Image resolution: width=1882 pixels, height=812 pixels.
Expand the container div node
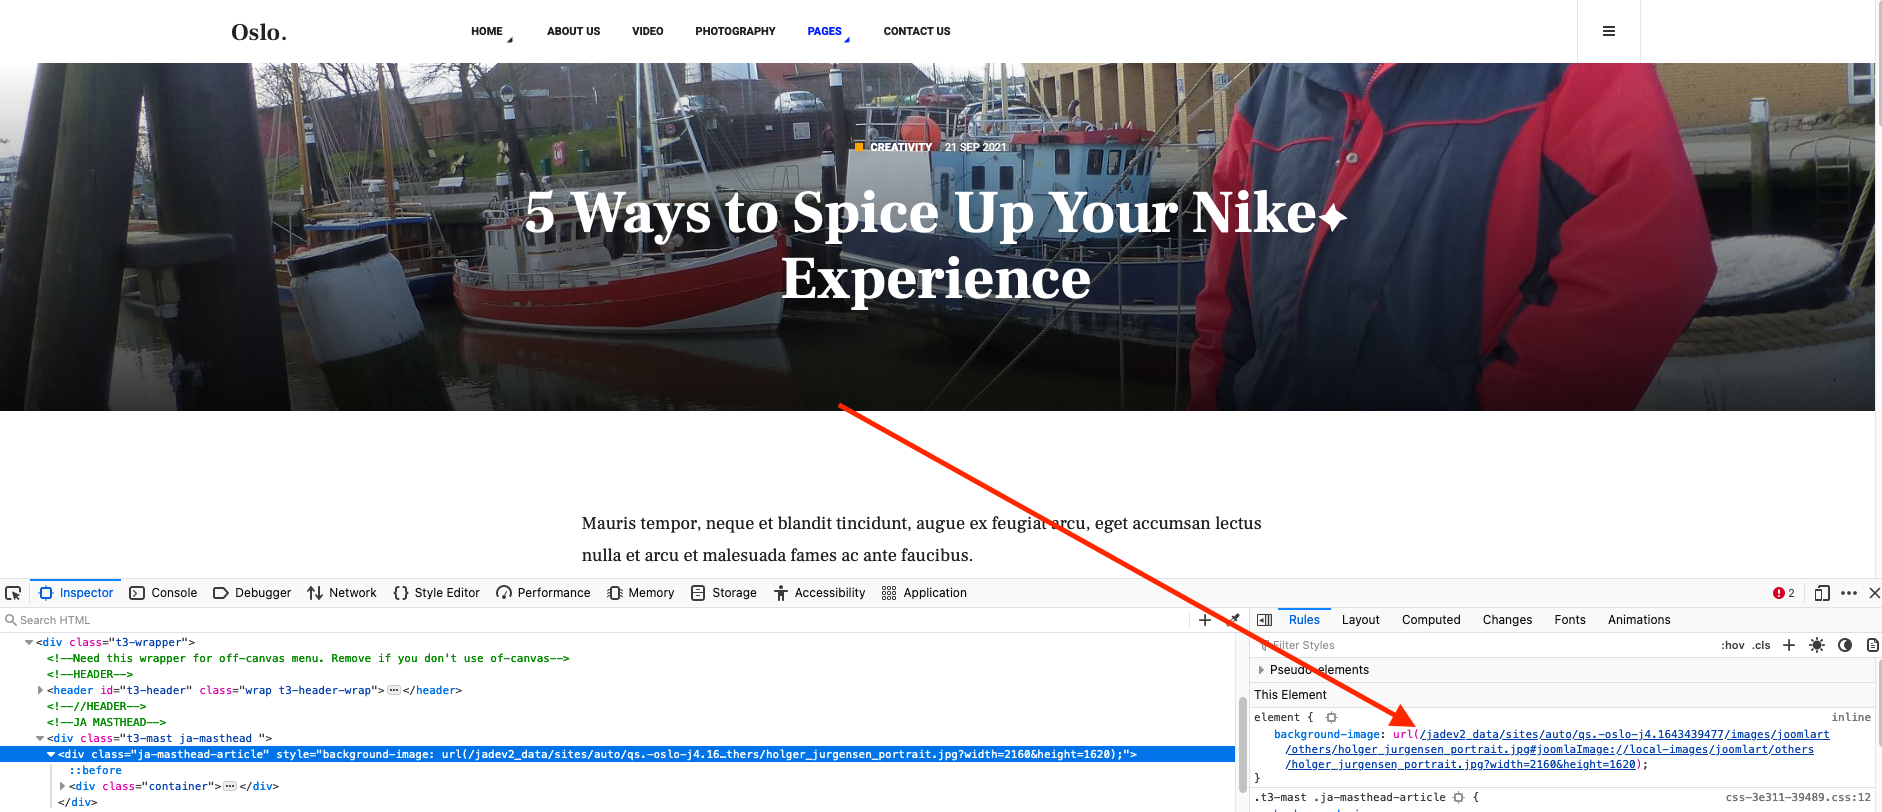pos(62,786)
